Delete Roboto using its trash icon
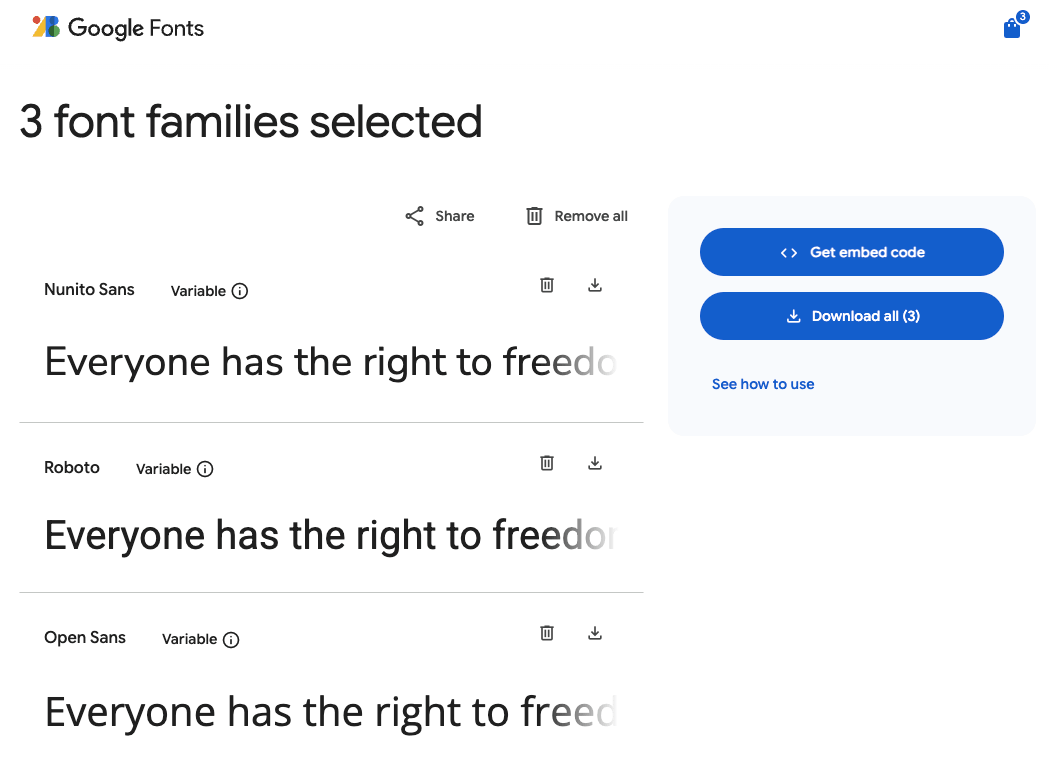 [547, 463]
